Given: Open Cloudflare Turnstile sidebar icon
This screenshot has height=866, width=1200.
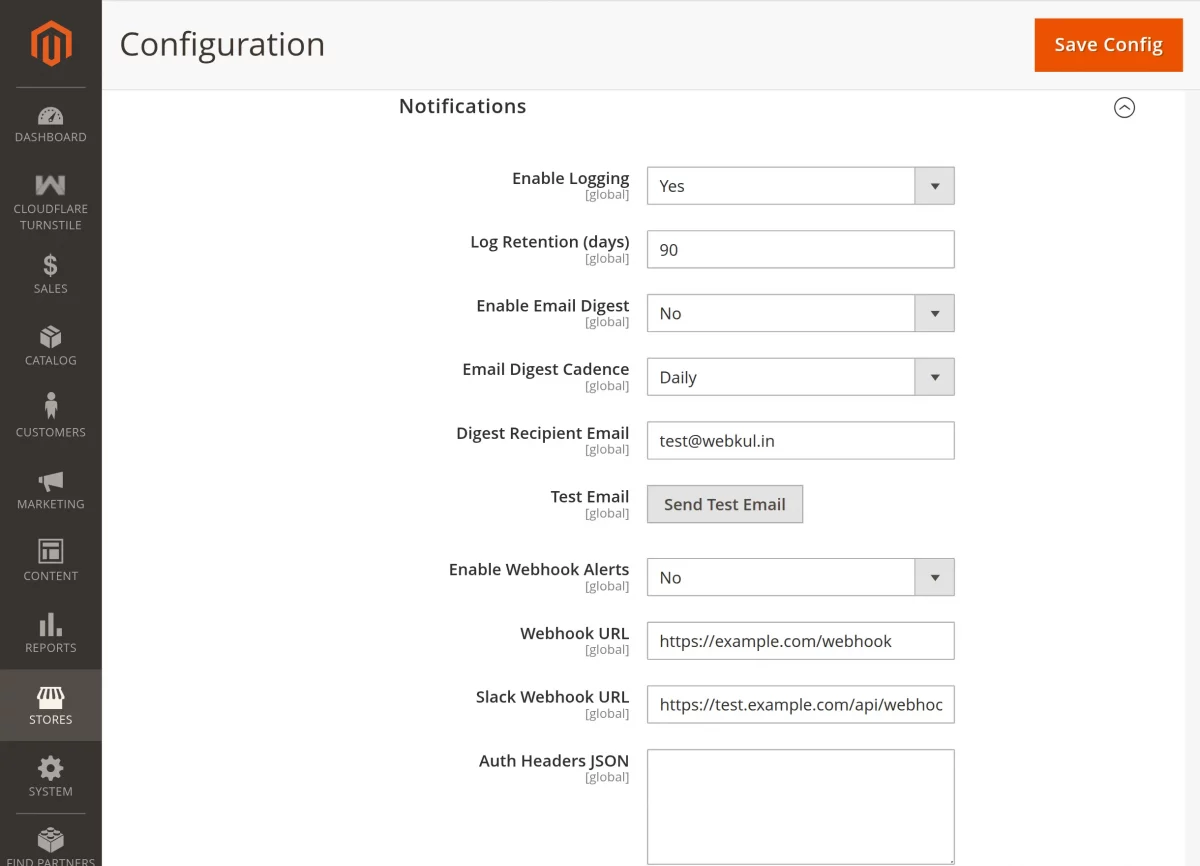Looking at the screenshot, I should 50,185.
